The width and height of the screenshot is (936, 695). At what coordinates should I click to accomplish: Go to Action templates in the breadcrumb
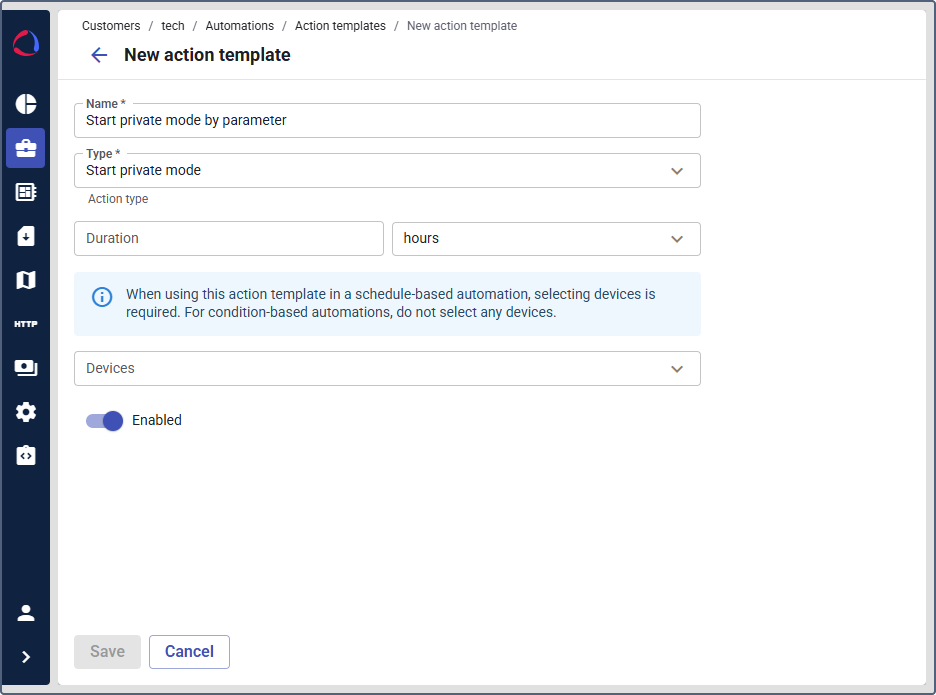tap(340, 25)
